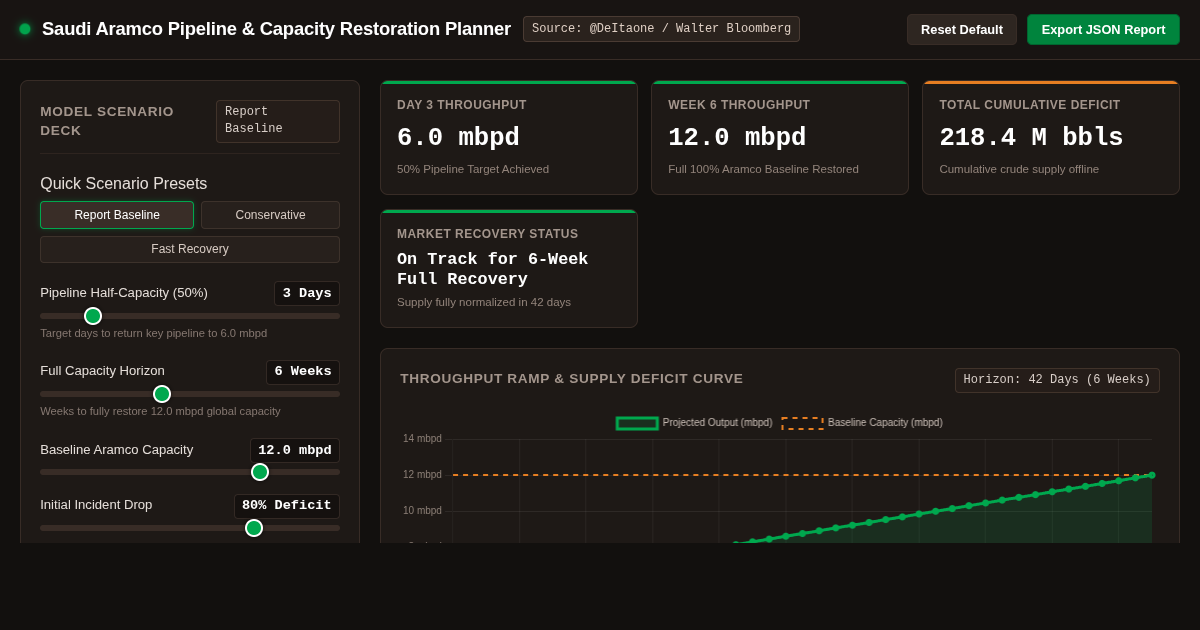This screenshot has width=1200, height=630.
Task: Click the source tag @DeItaone / Walter Bloomberg
Action: (x=661, y=29)
